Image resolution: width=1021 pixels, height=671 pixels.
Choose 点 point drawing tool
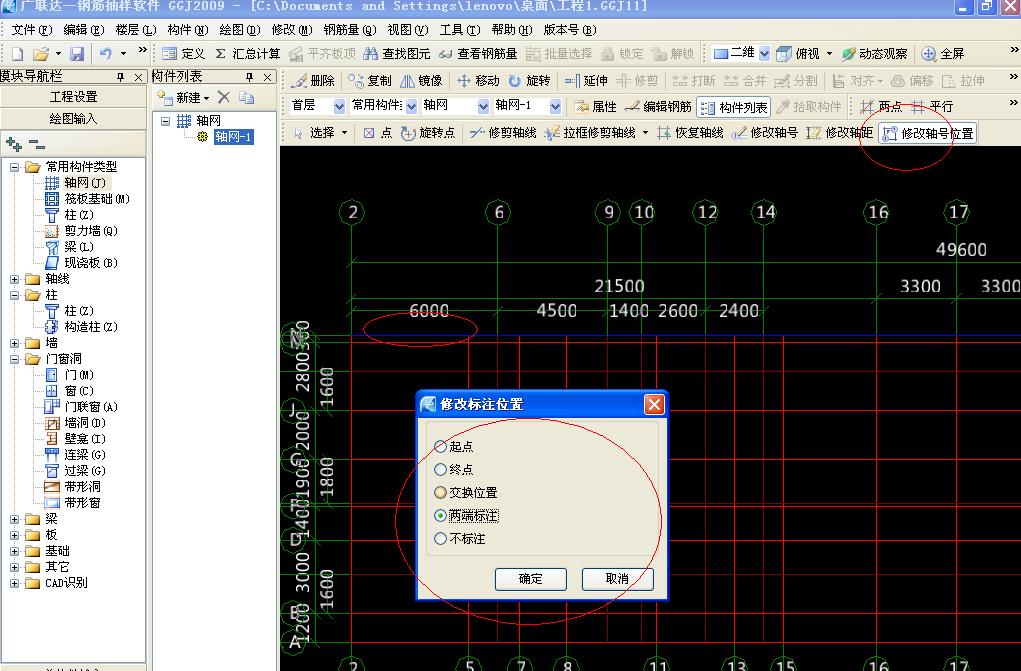click(378, 133)
